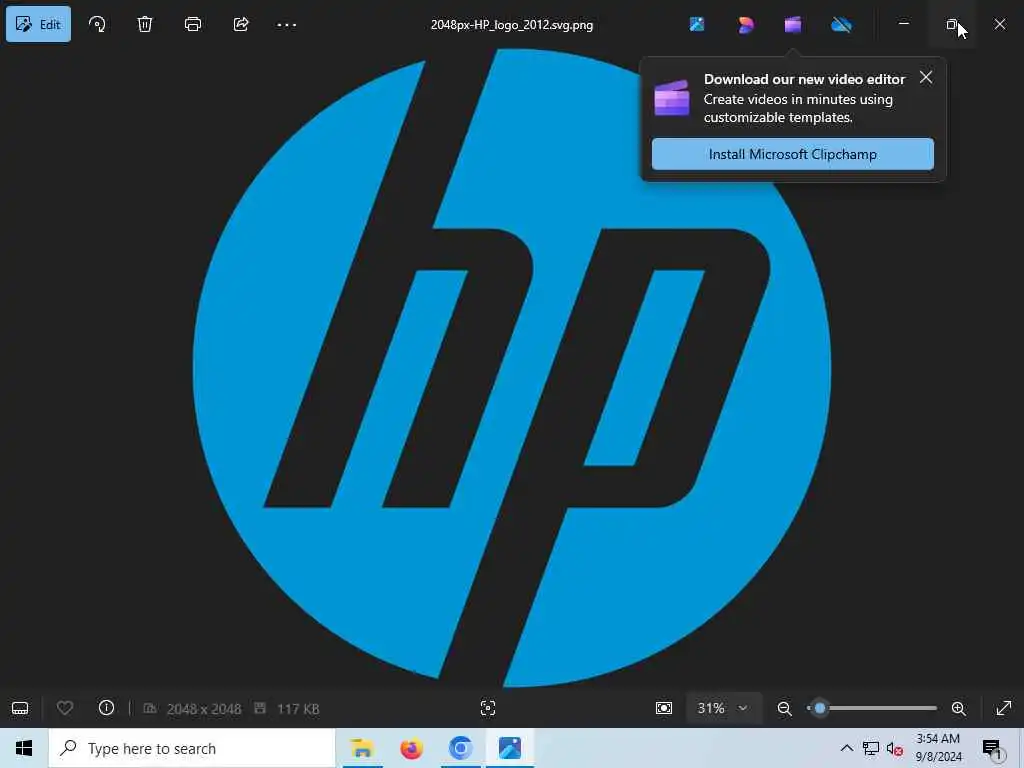Click the taskbar search box
This screenshot has width=1024, height=768.
(192, 748)
